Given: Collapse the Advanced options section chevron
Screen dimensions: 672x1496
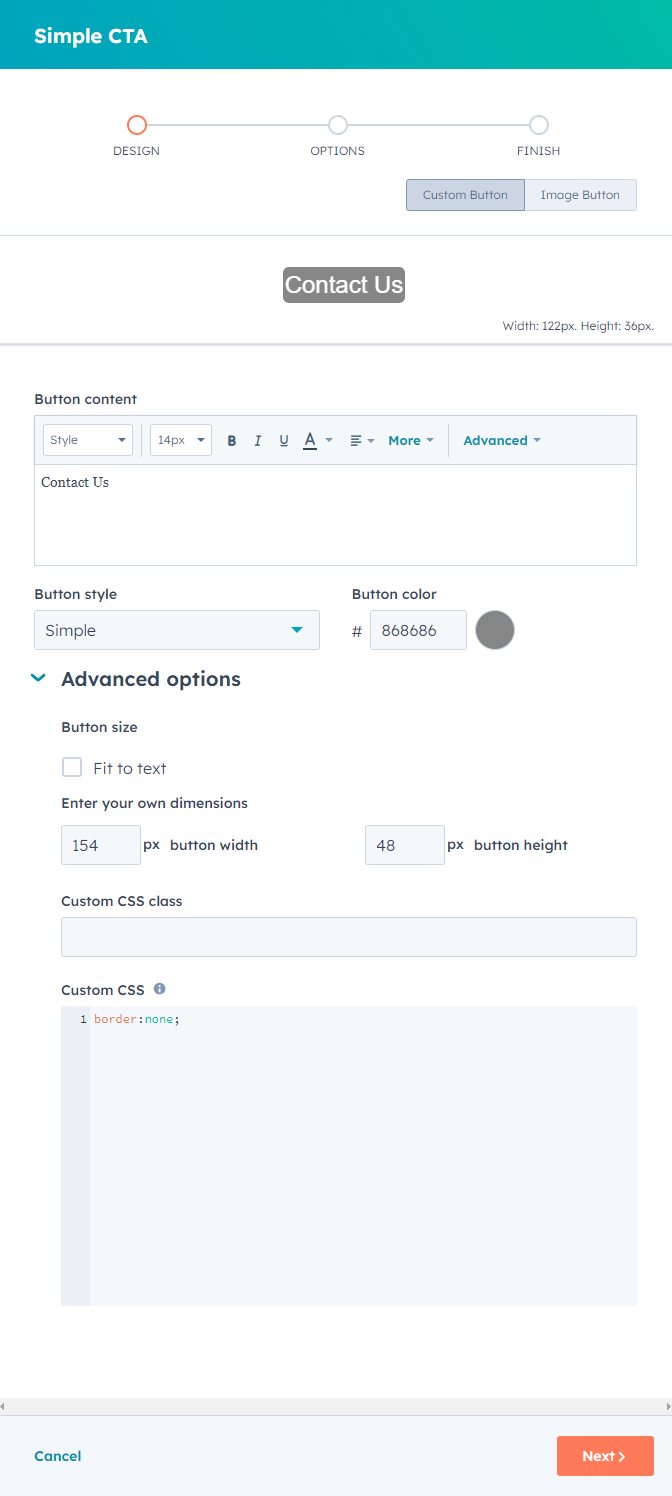Looking at the screenshot, I should (38, 678).
